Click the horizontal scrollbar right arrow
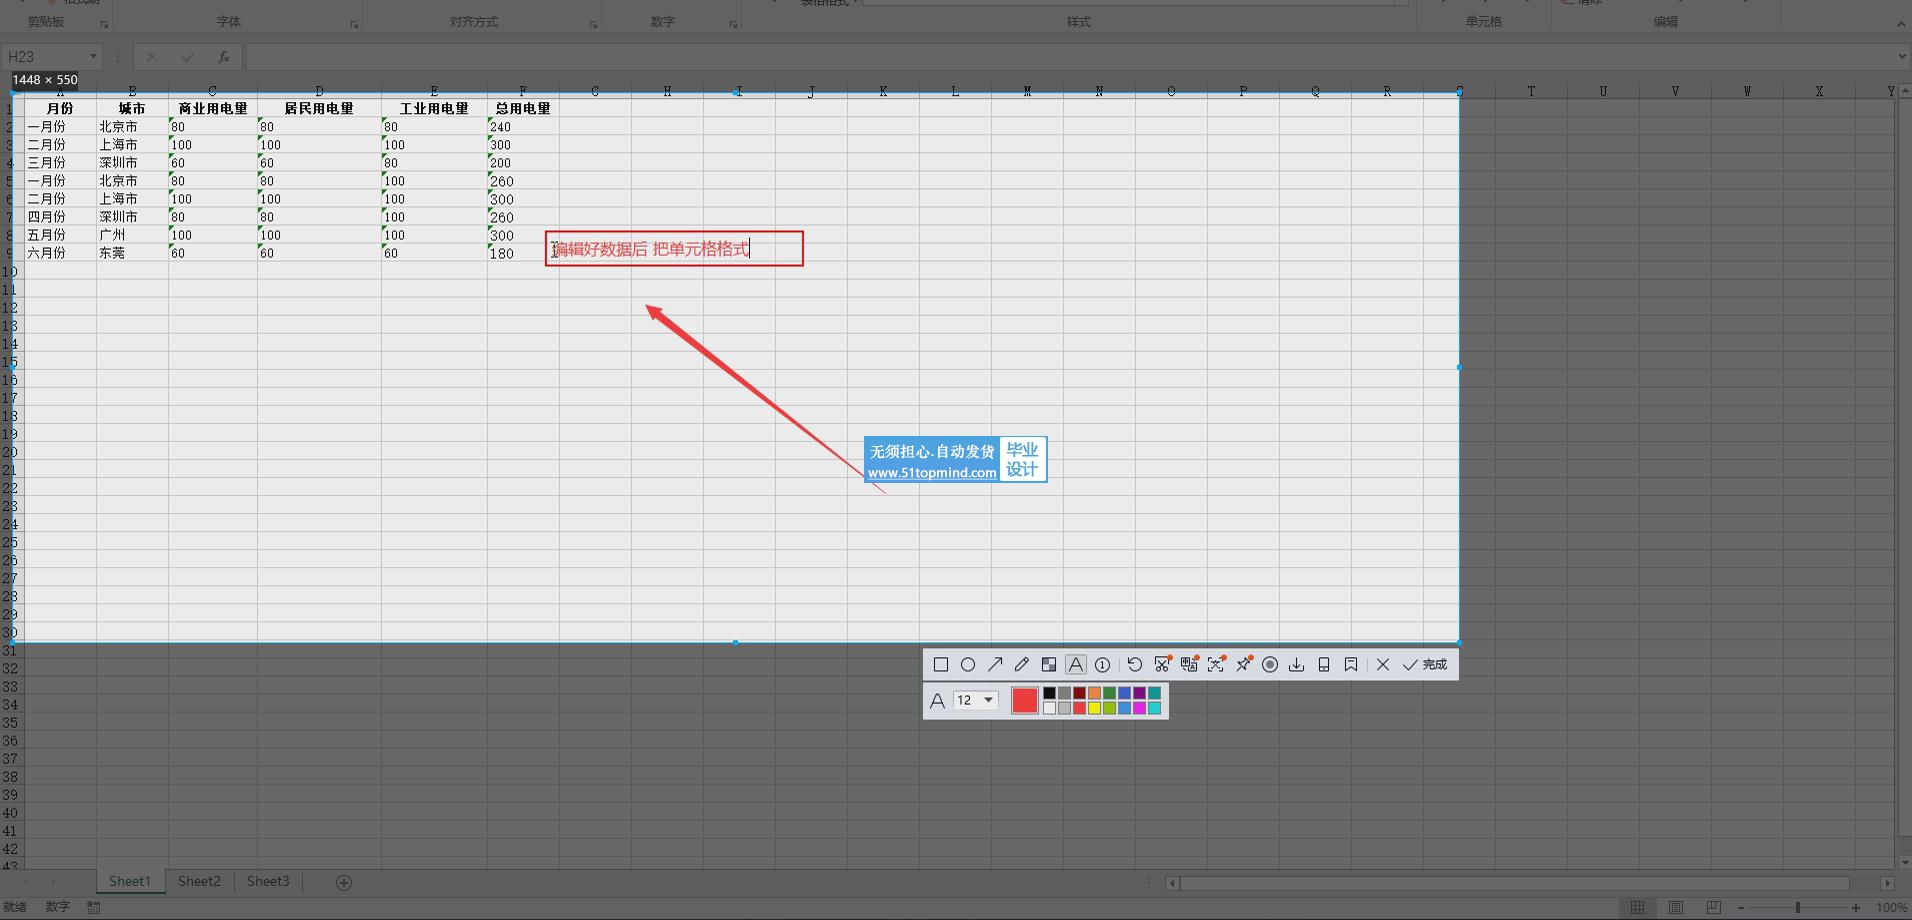Viewport: 1912px width, 920px height. 1887,883
